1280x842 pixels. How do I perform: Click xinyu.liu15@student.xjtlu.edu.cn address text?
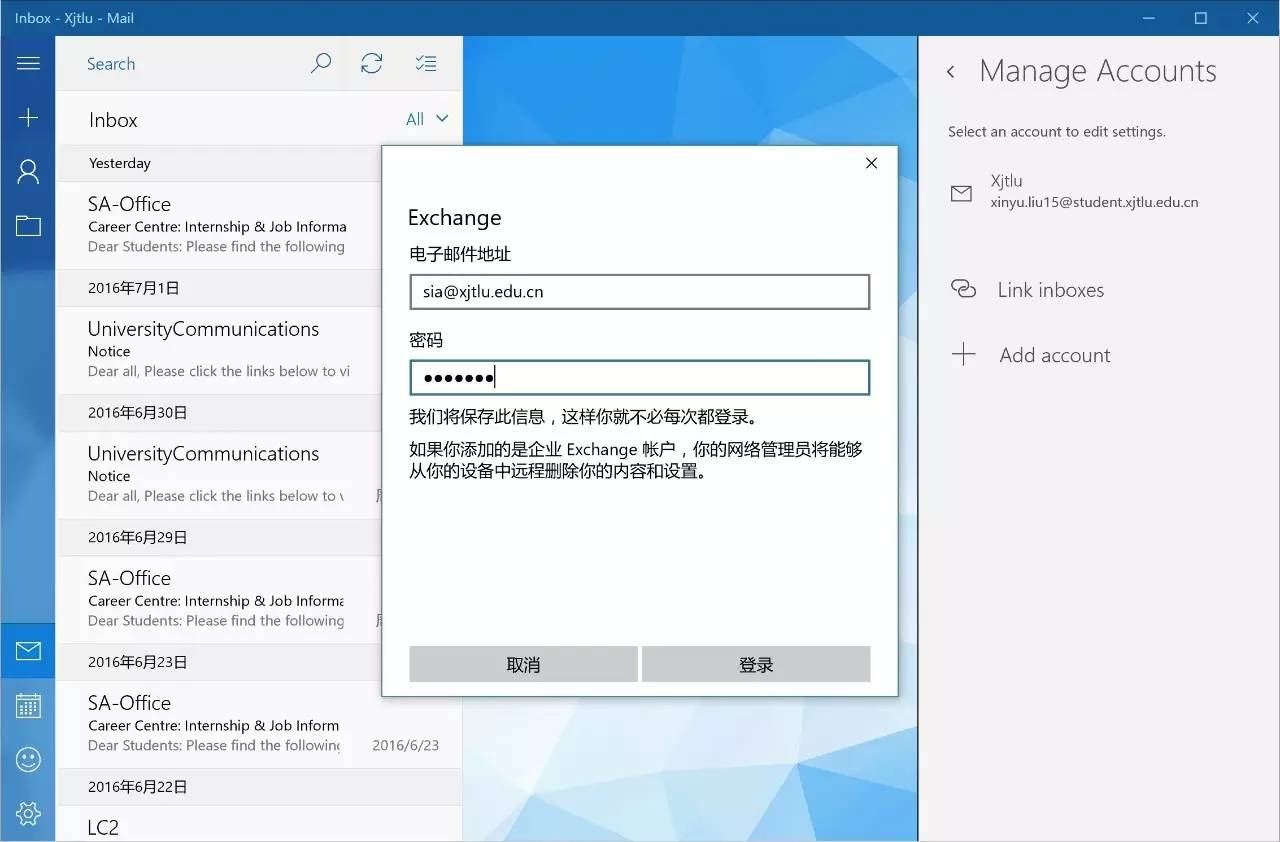(x=1094, y=202)
